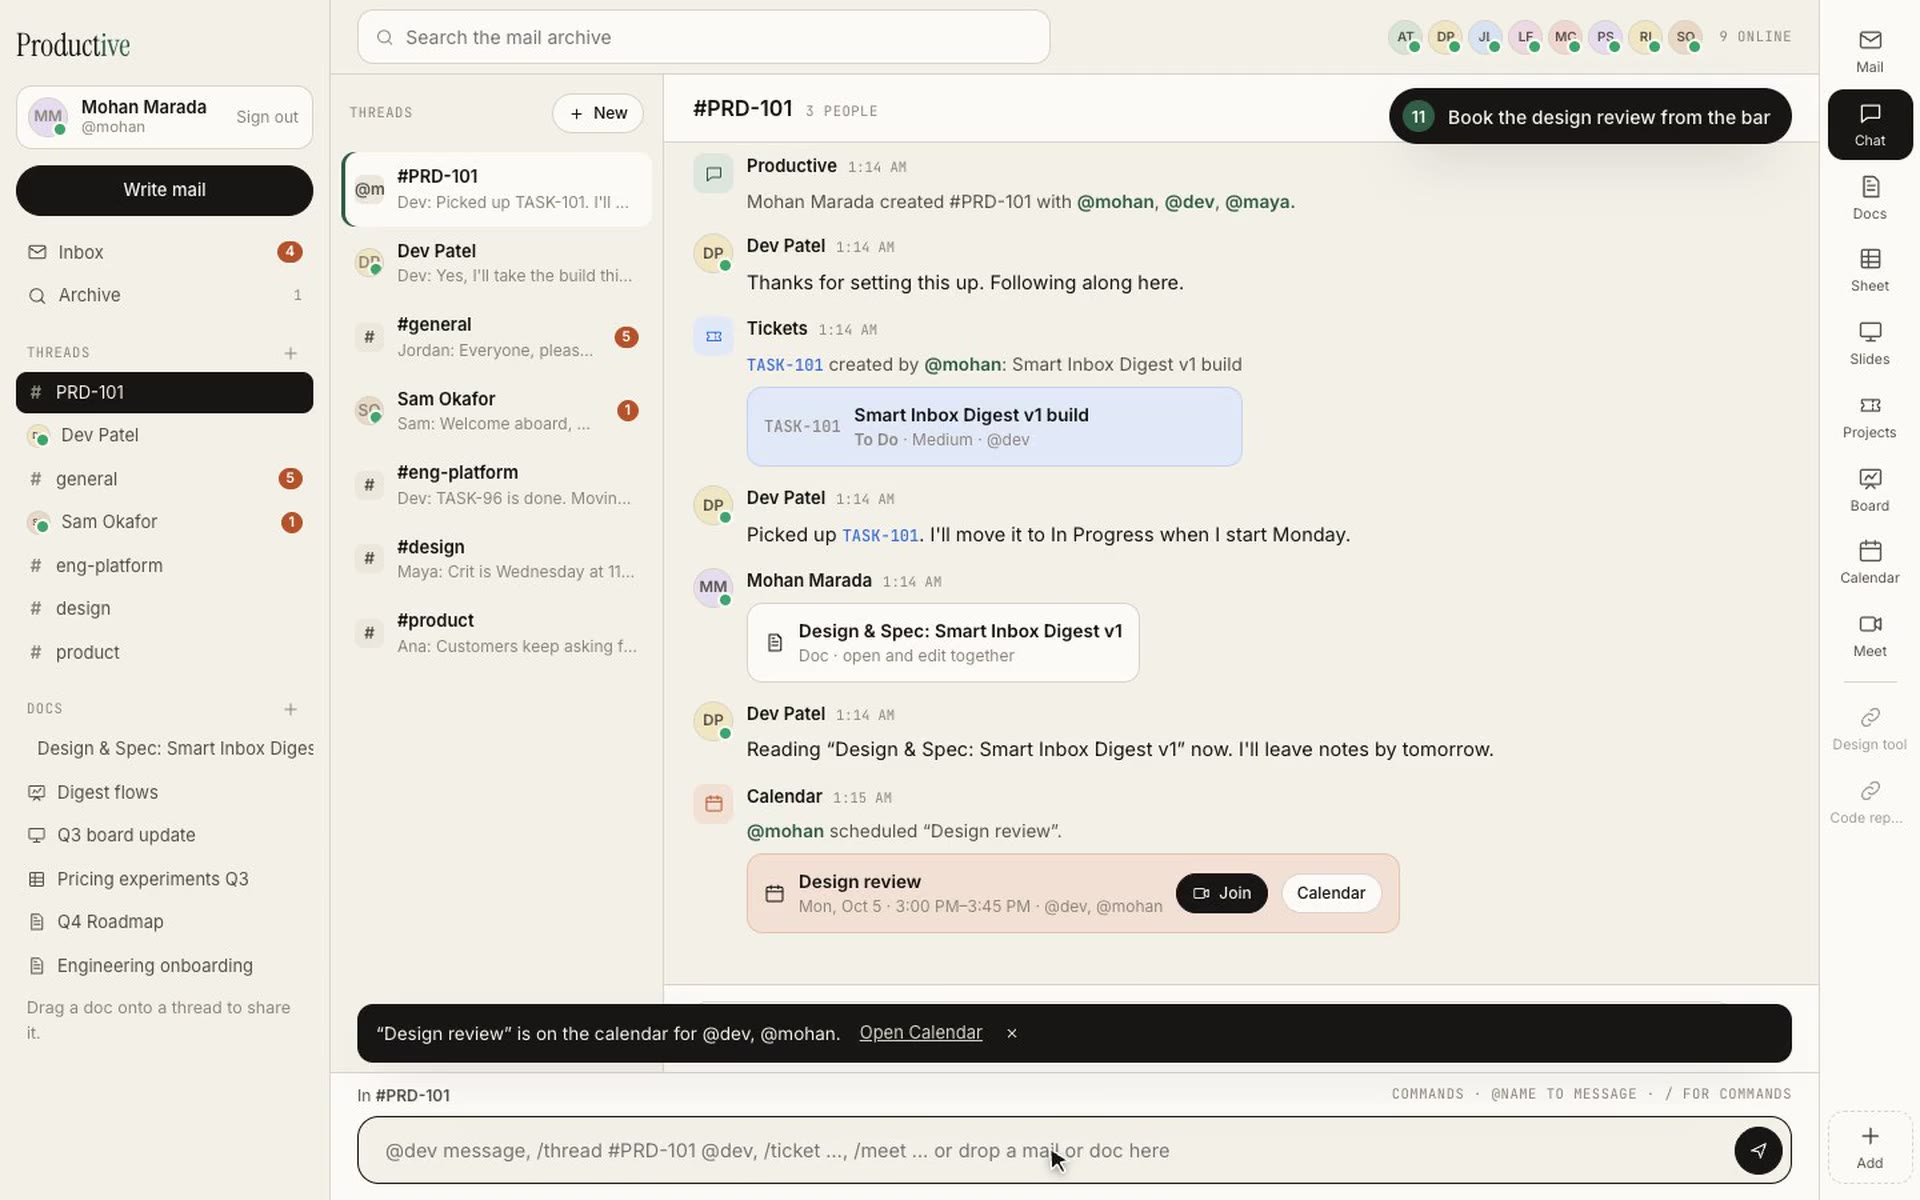This screenshot has height=1200, width=1920.
Task: Click Calendar button on Design review card
Action: 1330,893
